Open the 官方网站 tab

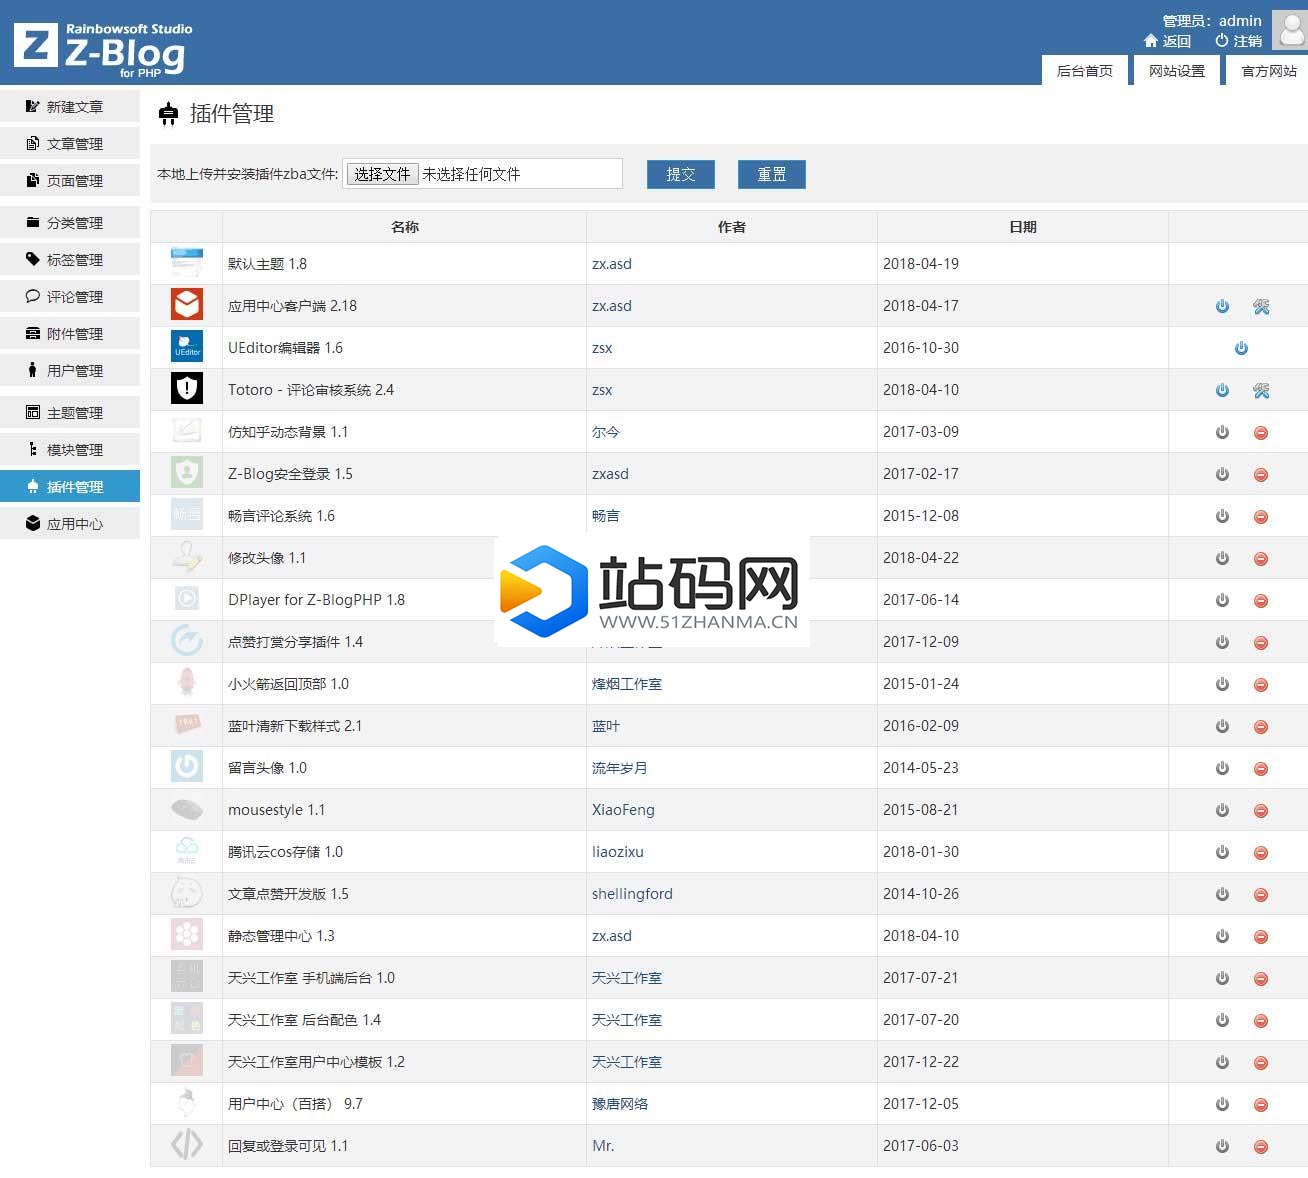coord(1268,71)
